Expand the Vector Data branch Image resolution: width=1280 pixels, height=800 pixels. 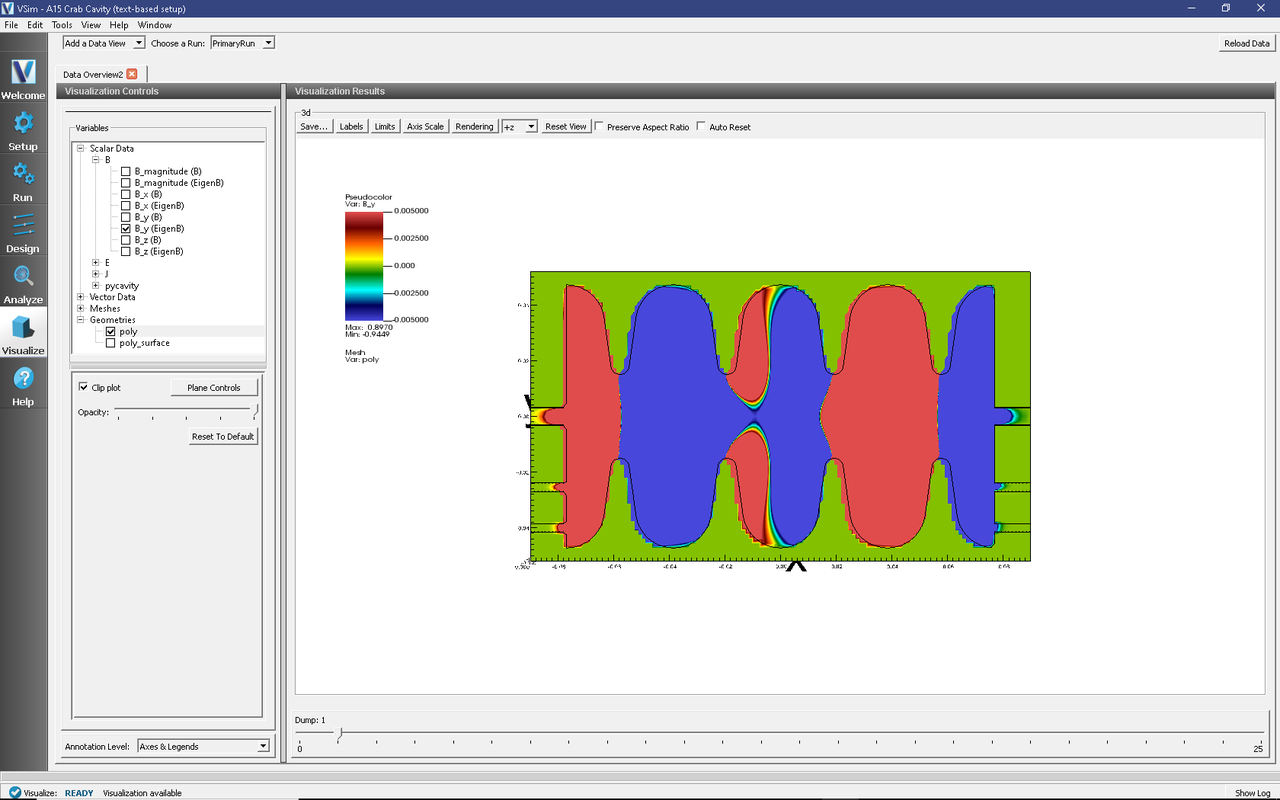[x=79, y=296]
